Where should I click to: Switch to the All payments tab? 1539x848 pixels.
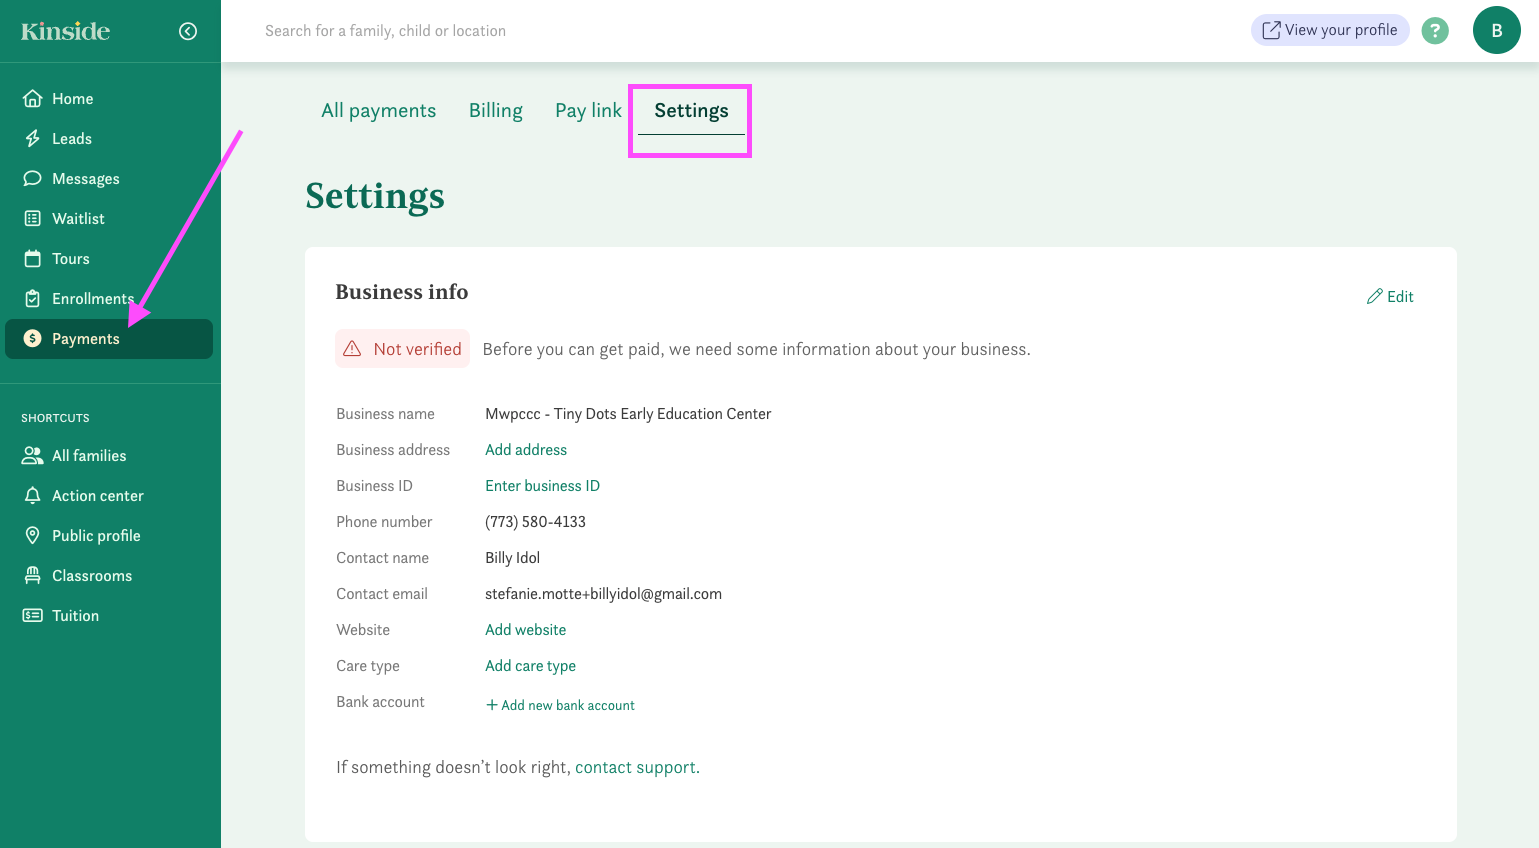(x=378, y=111)
